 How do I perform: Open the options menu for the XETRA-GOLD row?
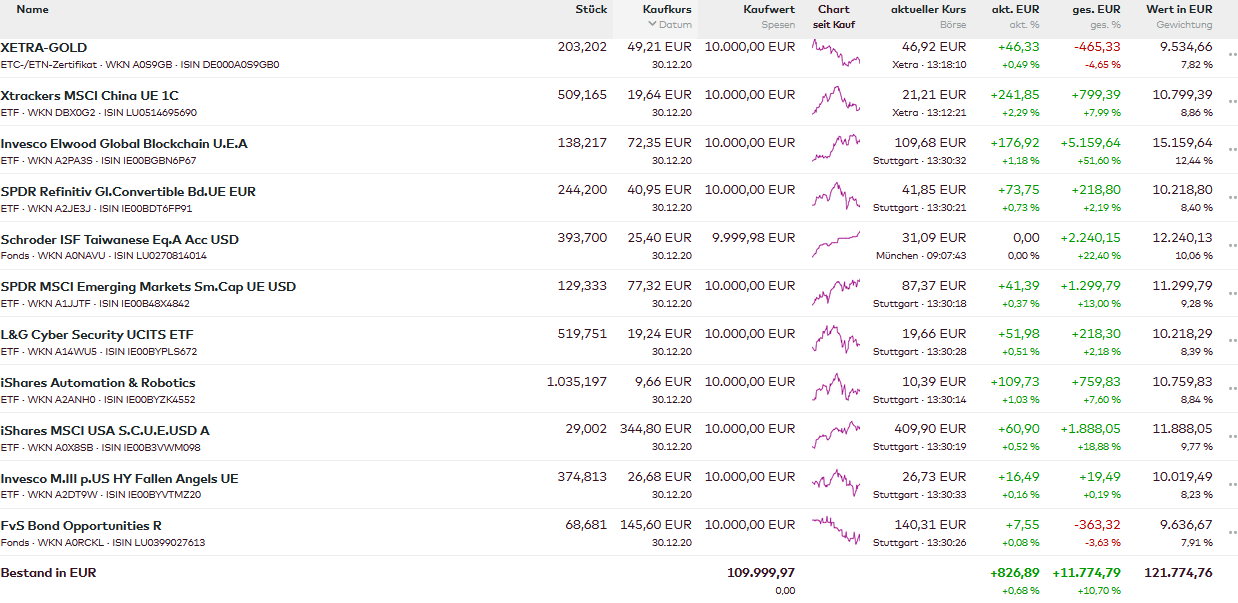tap(1231, 55)
